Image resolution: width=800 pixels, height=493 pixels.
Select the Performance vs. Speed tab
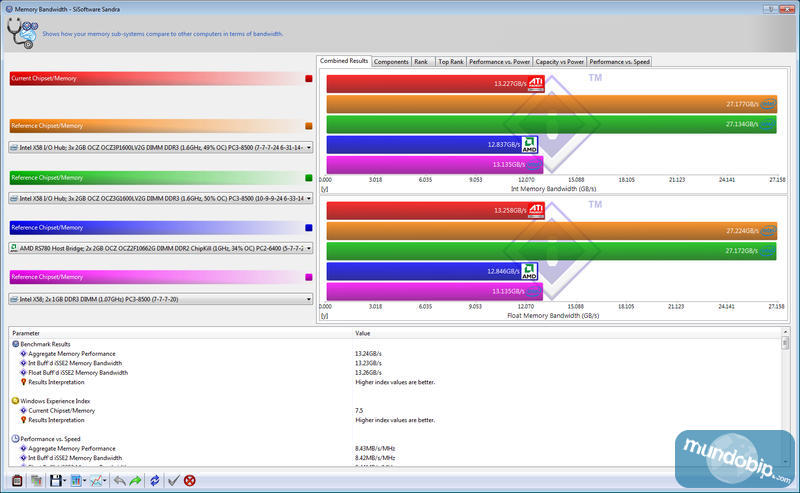pyautogui.click(x=619, y=62)
